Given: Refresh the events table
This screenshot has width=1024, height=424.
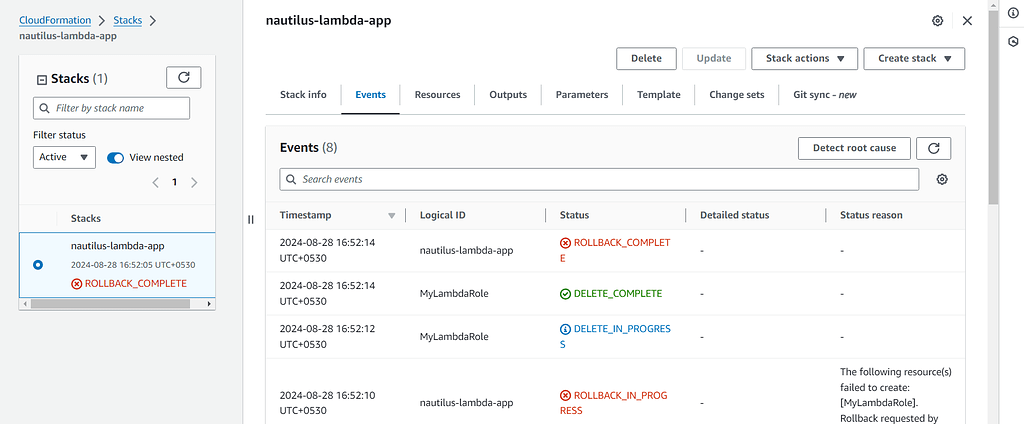Looking at the screenshot, I should click(933, 148).
